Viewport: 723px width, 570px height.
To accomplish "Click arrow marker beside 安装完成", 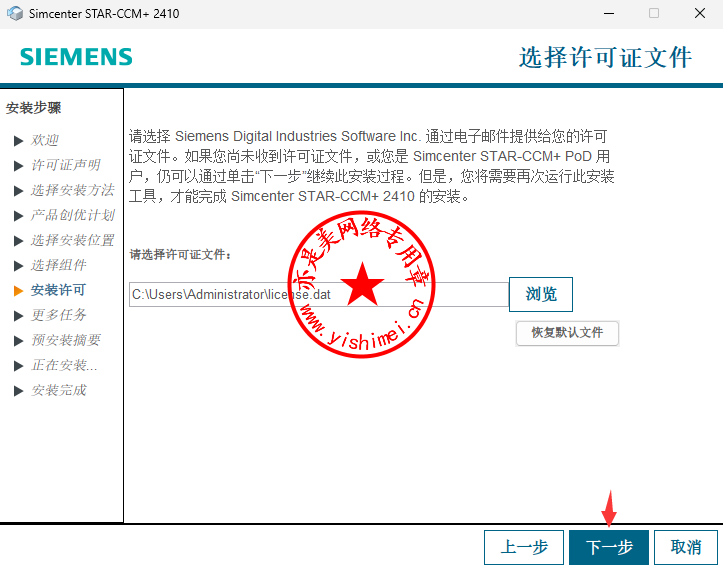I will pyautogui.click(x=18, y=391).
